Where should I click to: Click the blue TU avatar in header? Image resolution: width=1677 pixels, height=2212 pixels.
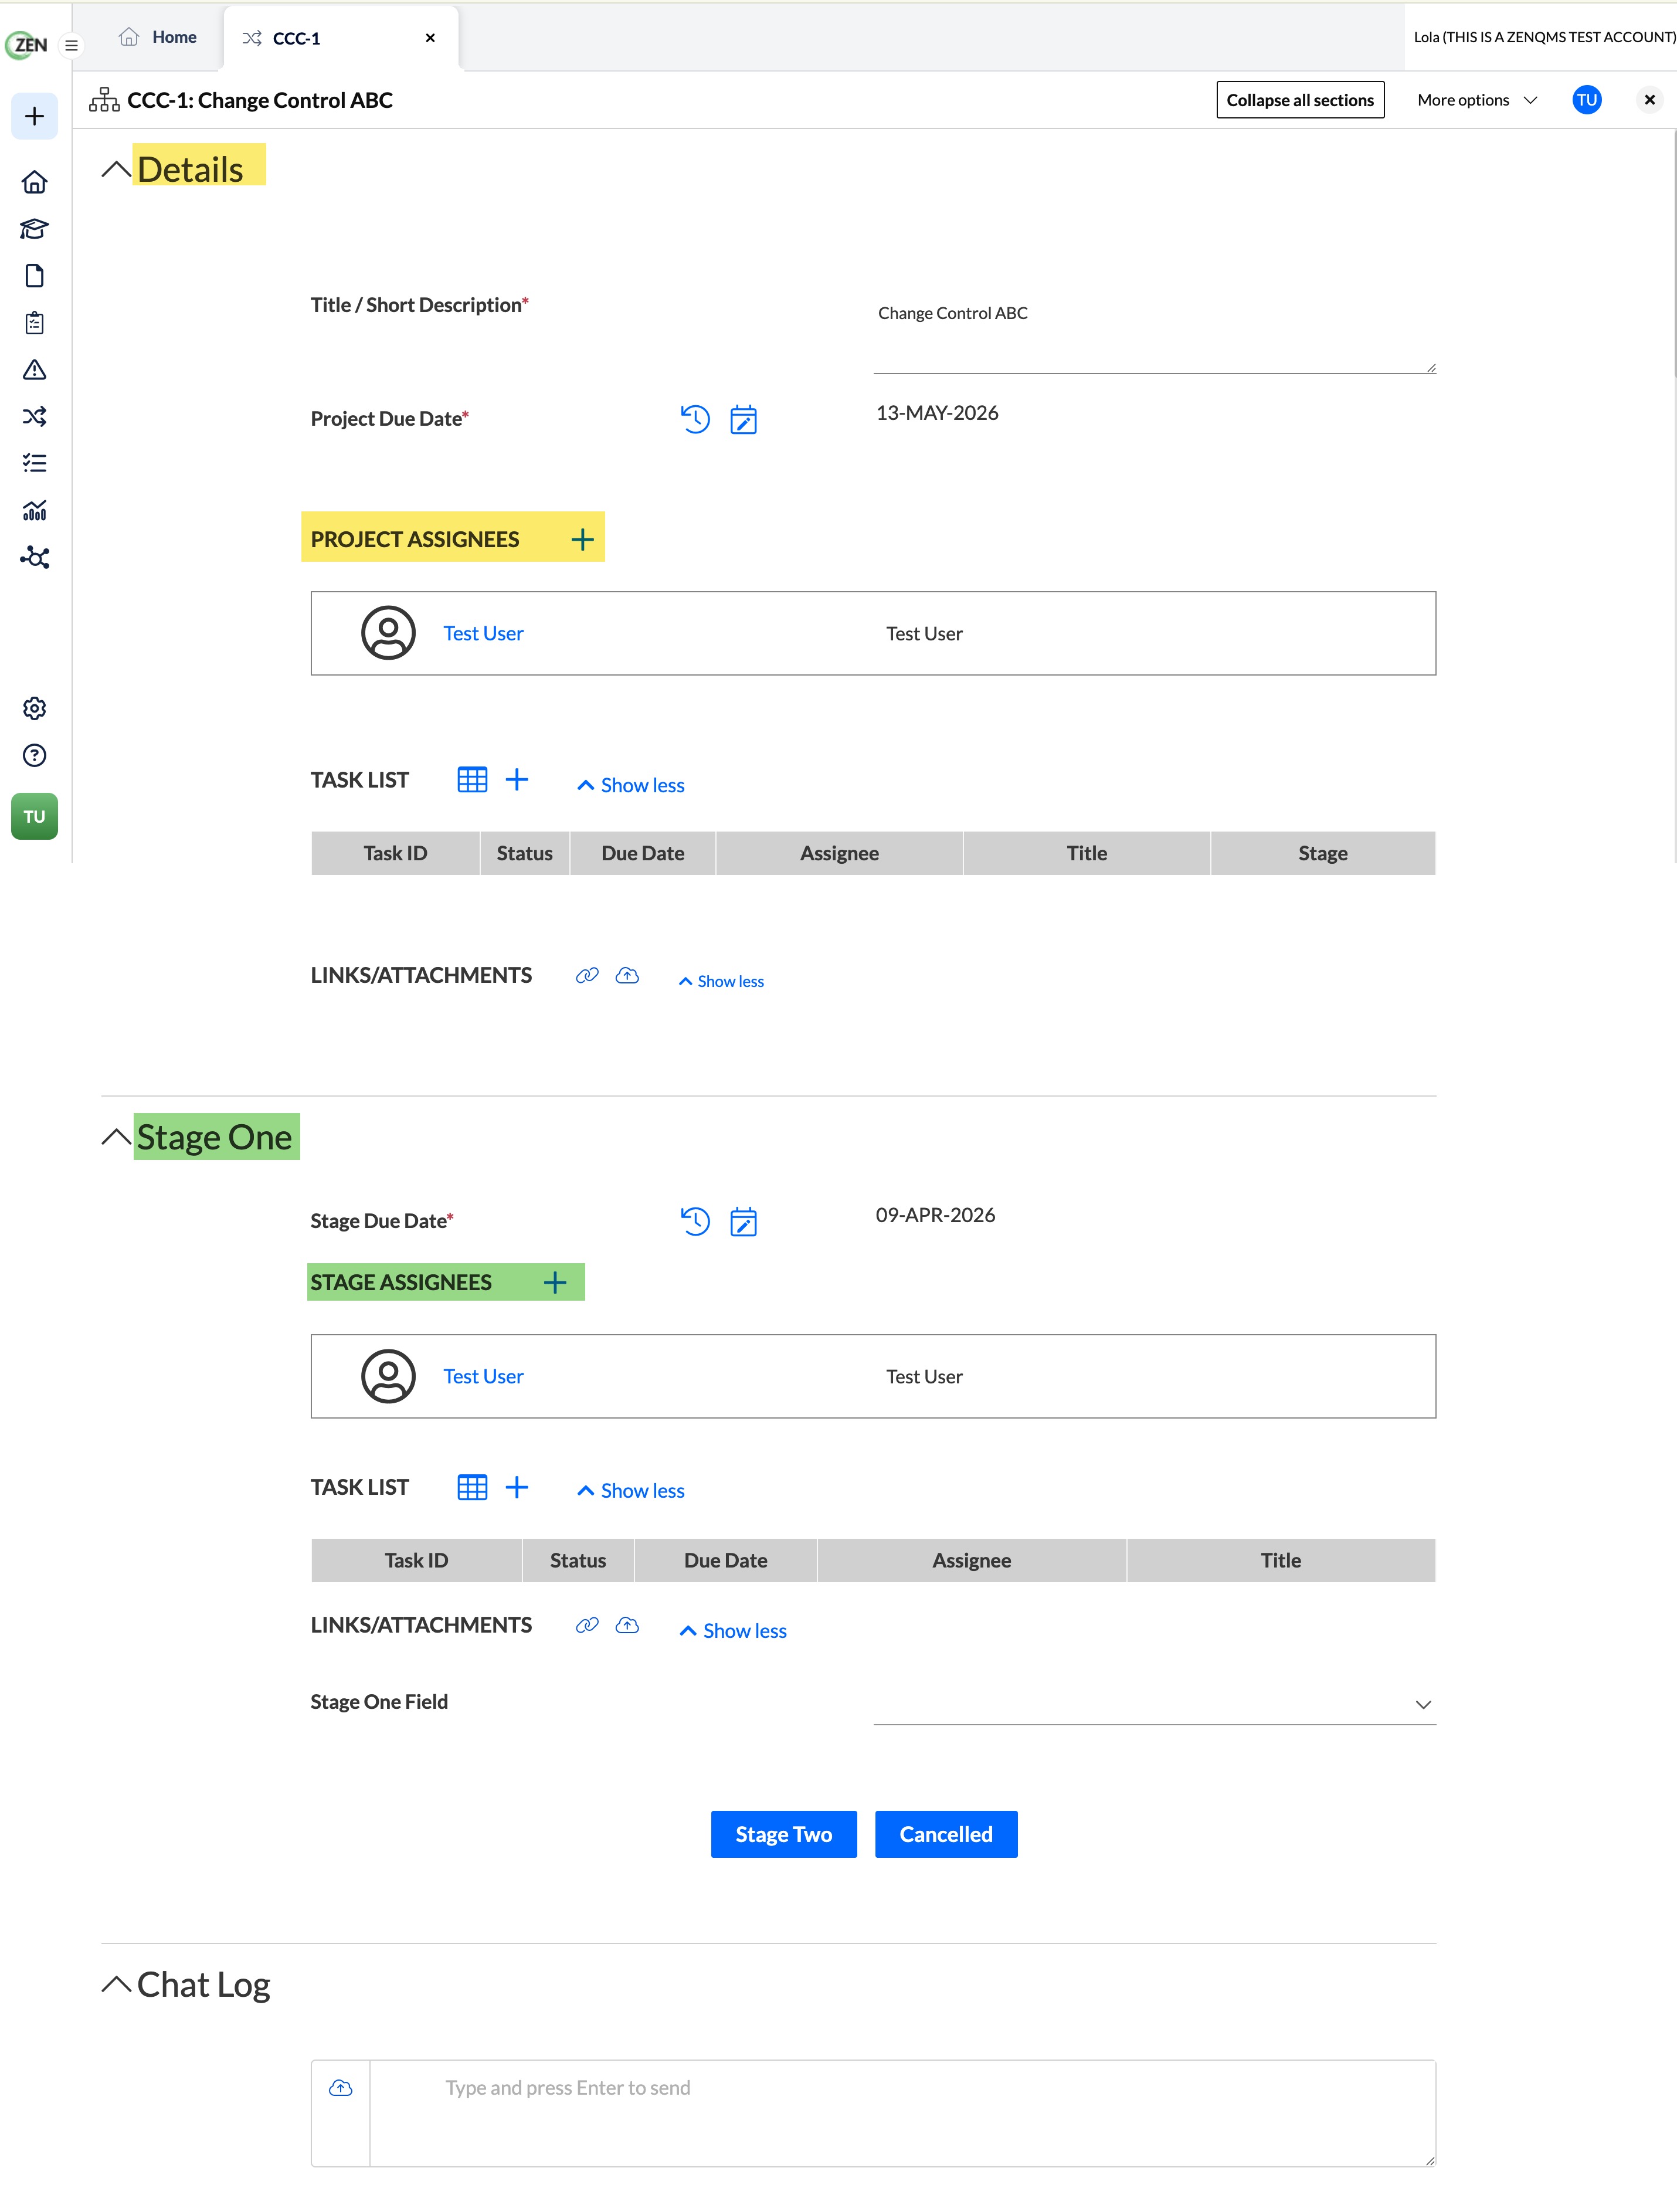click(1586, 100)
